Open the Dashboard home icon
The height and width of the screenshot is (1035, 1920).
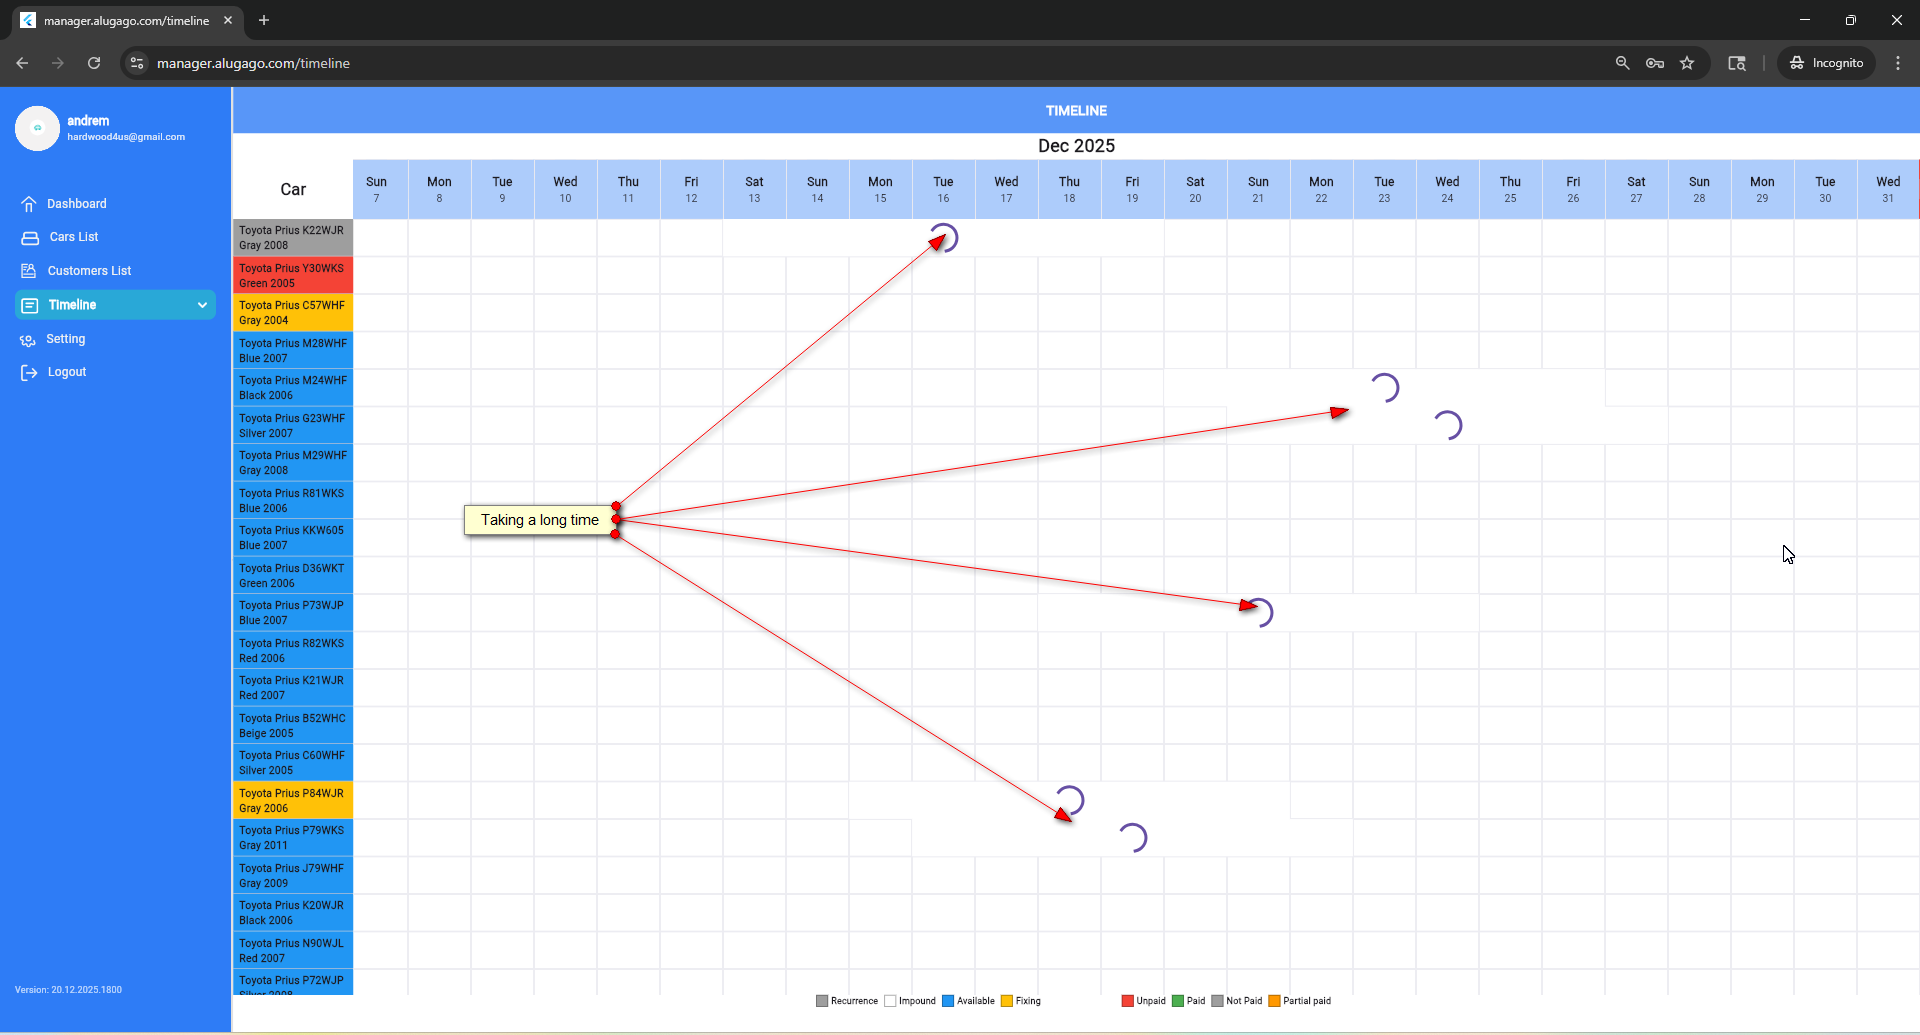click(x=29, y=204)
